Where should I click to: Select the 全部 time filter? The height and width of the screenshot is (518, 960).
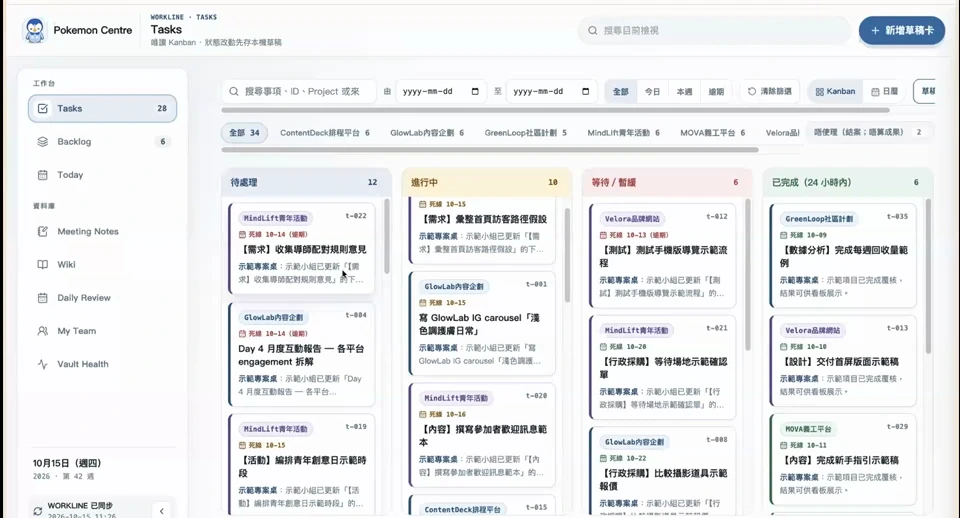[x=621, y=91]
